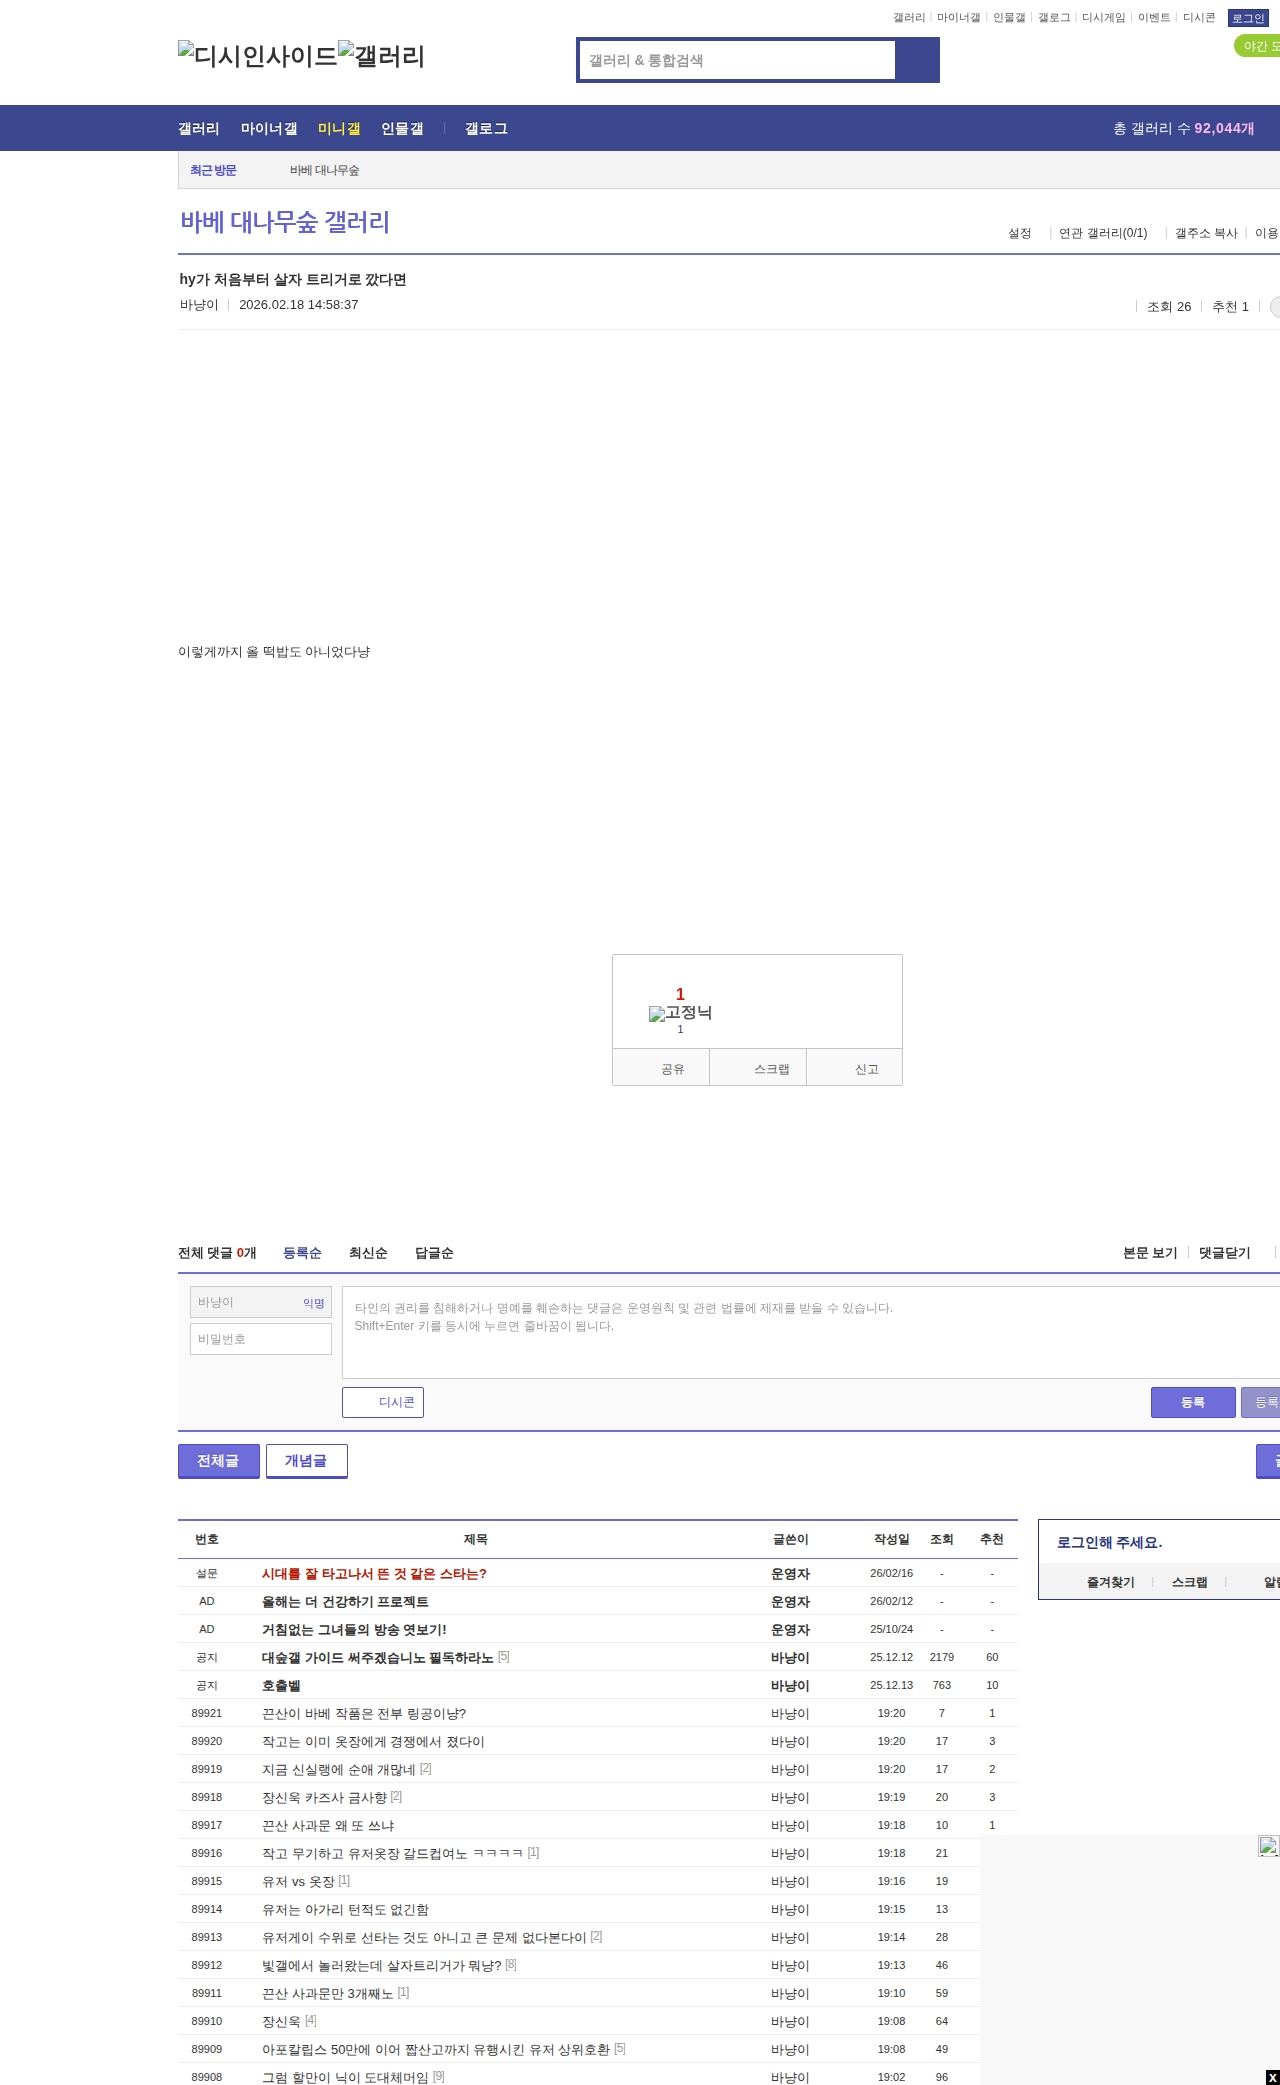Viewport: 1280px width, 2085px height.
Task: Open 디시게임 in the top utility links
Action: (1103, 18)
